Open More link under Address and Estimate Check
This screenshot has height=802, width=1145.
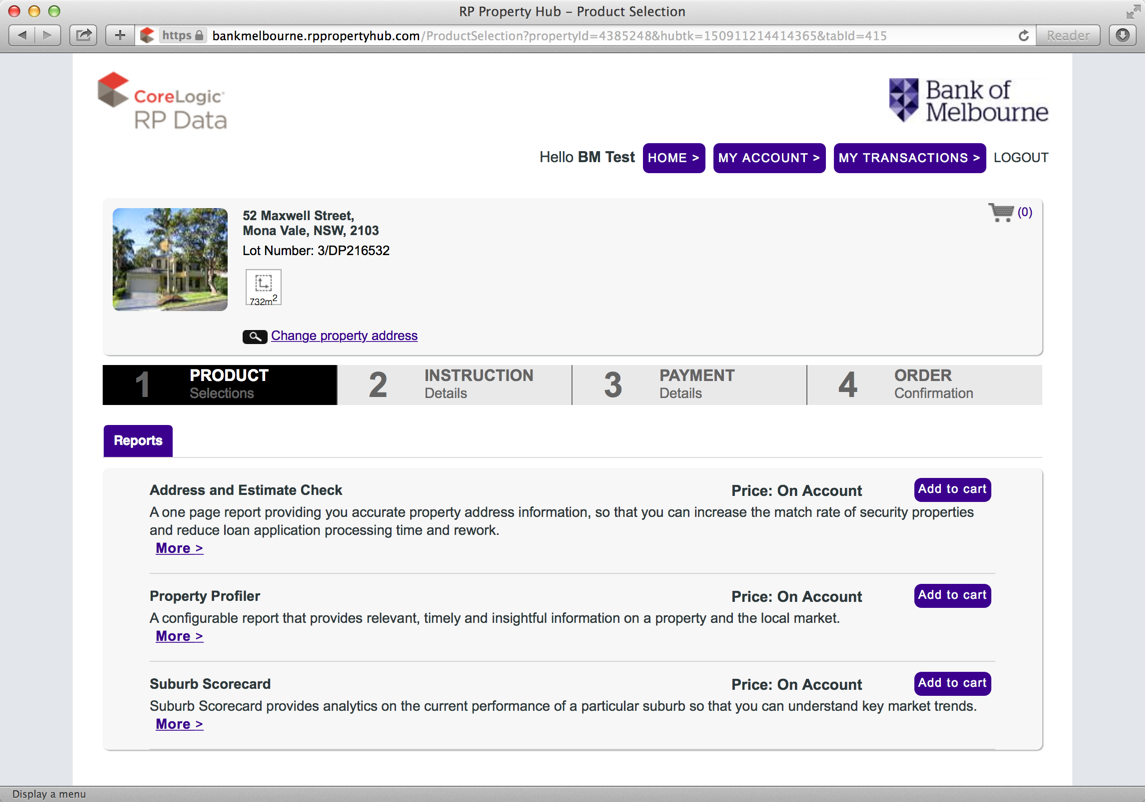coord(179,549)
